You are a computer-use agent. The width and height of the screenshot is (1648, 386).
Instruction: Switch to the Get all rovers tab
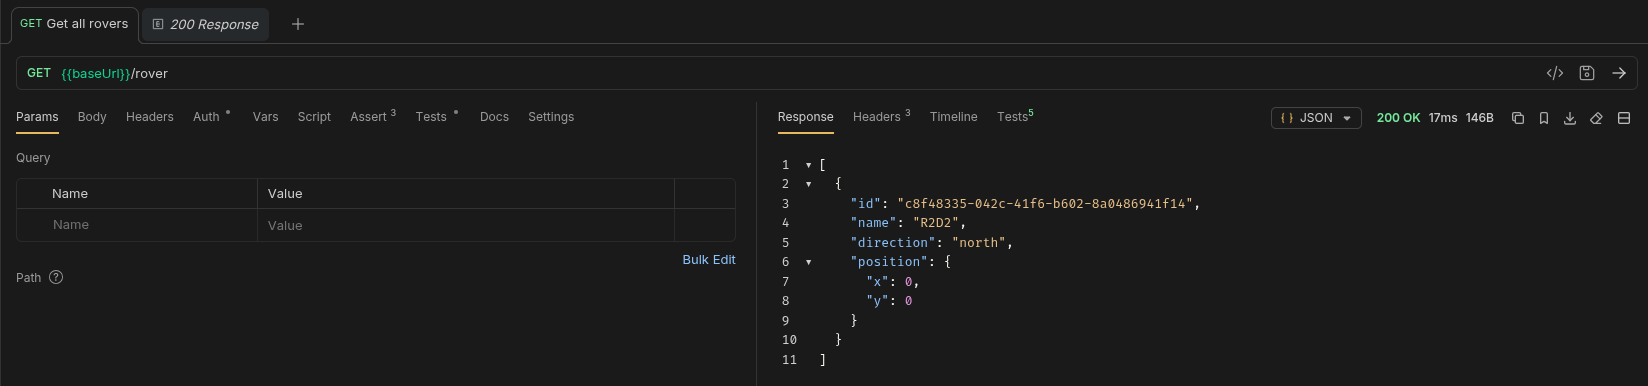click(x=74, y=24)
